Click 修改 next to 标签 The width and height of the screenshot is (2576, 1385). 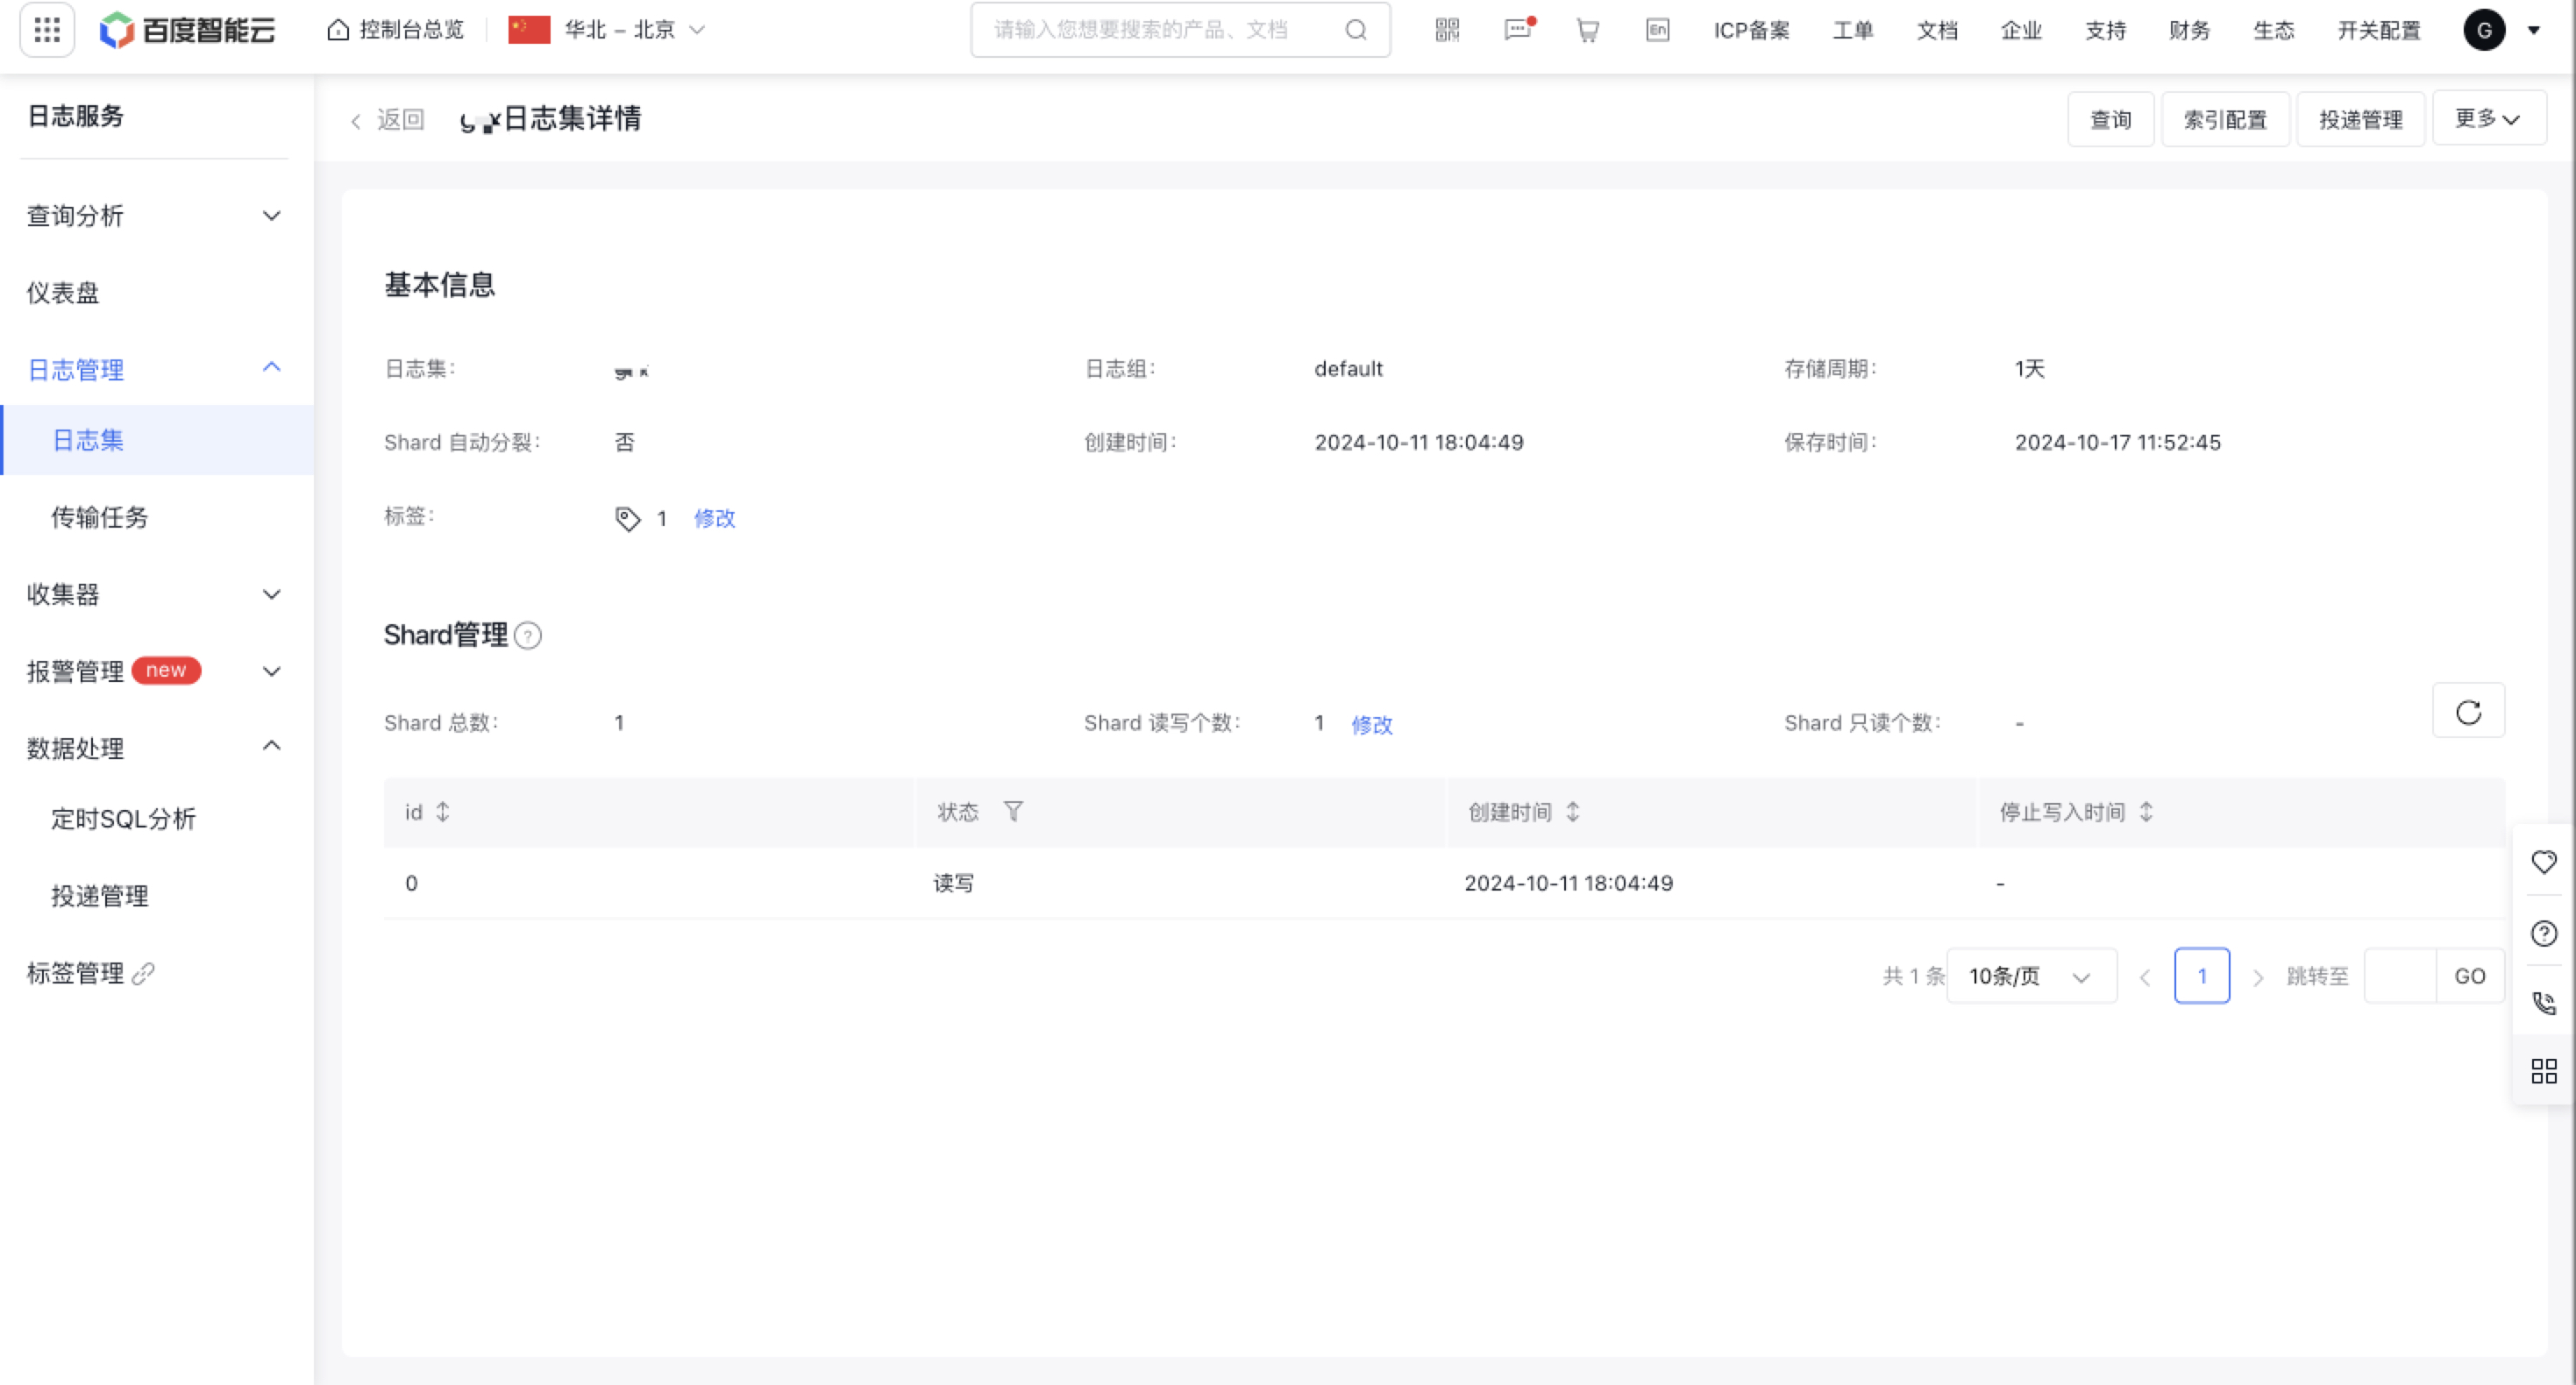(x=714, y=518)
